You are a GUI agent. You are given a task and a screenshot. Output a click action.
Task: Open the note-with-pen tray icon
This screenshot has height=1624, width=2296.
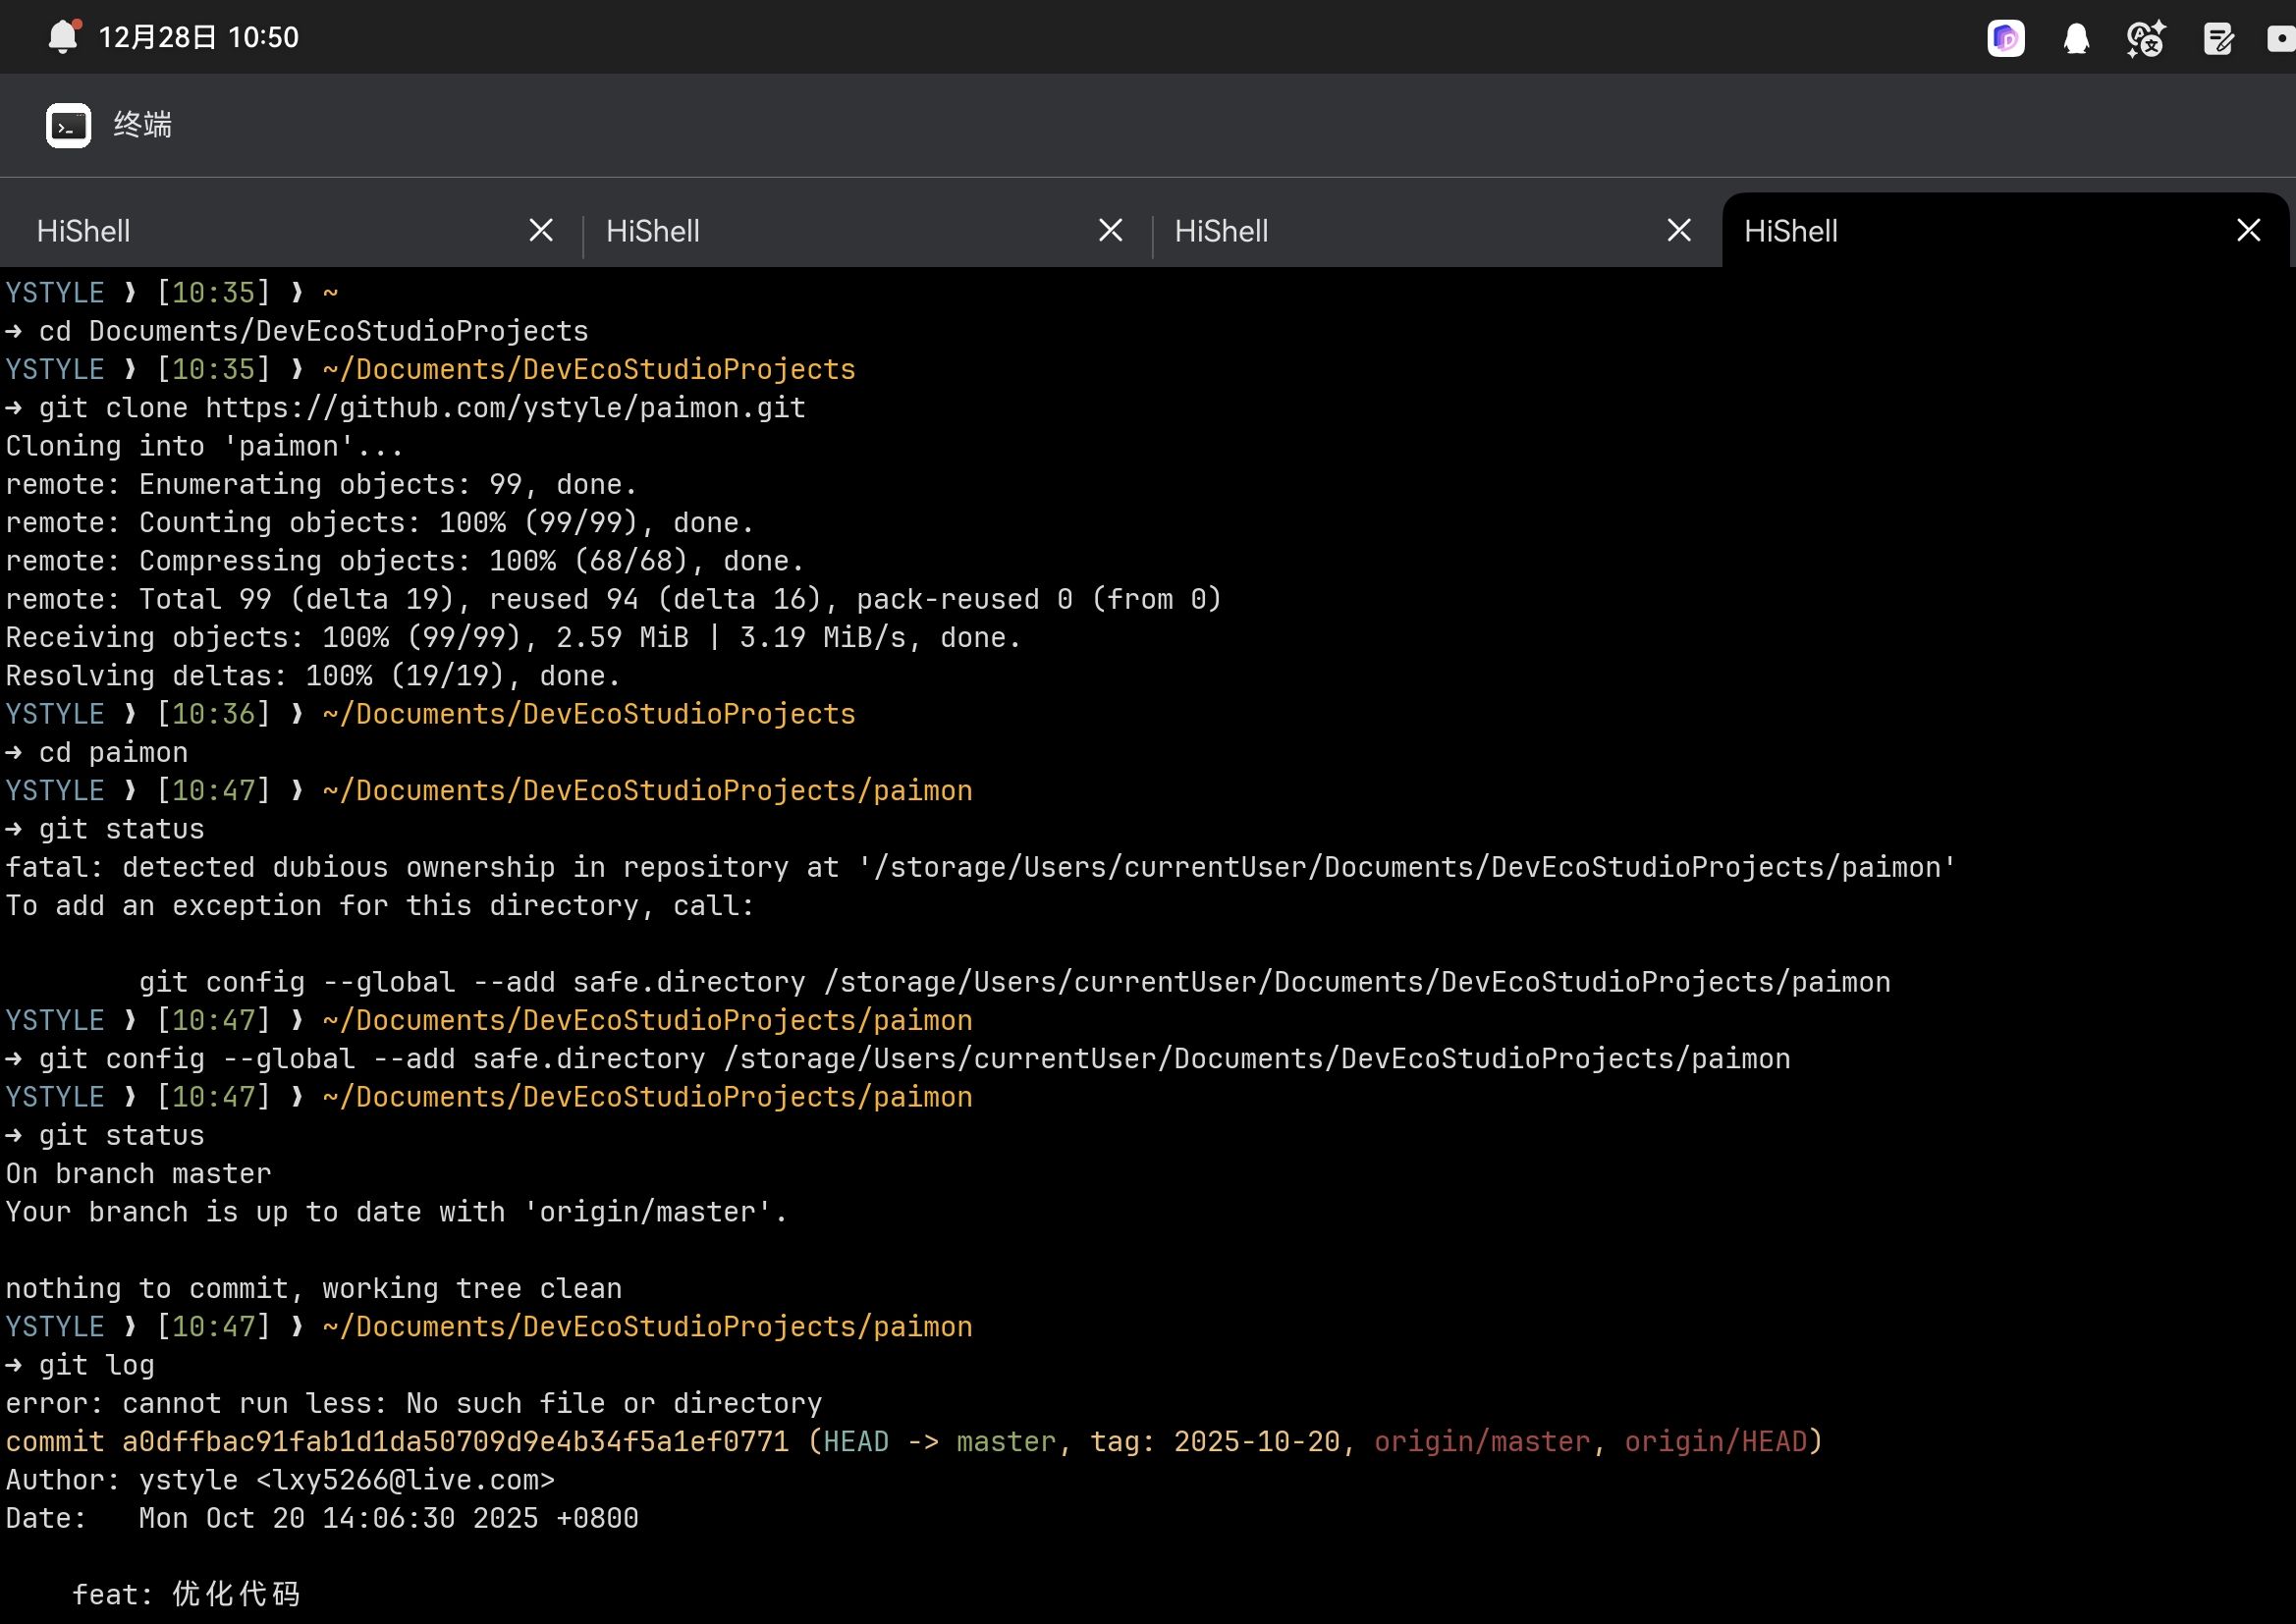pos(2218,38)
